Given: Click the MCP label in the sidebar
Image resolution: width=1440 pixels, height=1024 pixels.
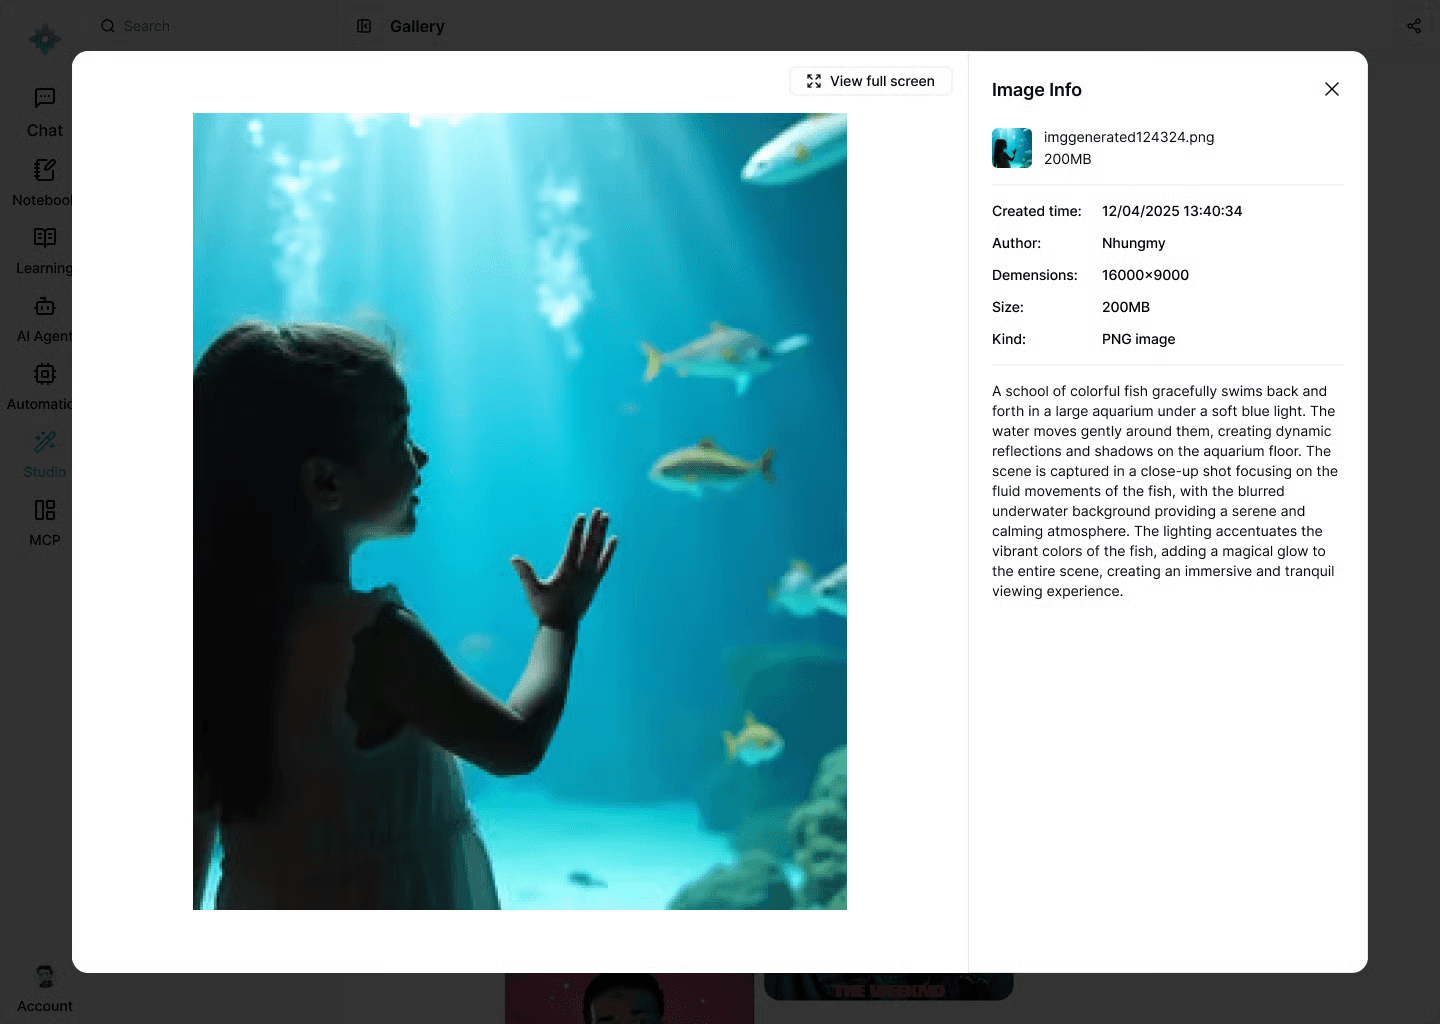Looking at the screenshot, I should [45, 540].
